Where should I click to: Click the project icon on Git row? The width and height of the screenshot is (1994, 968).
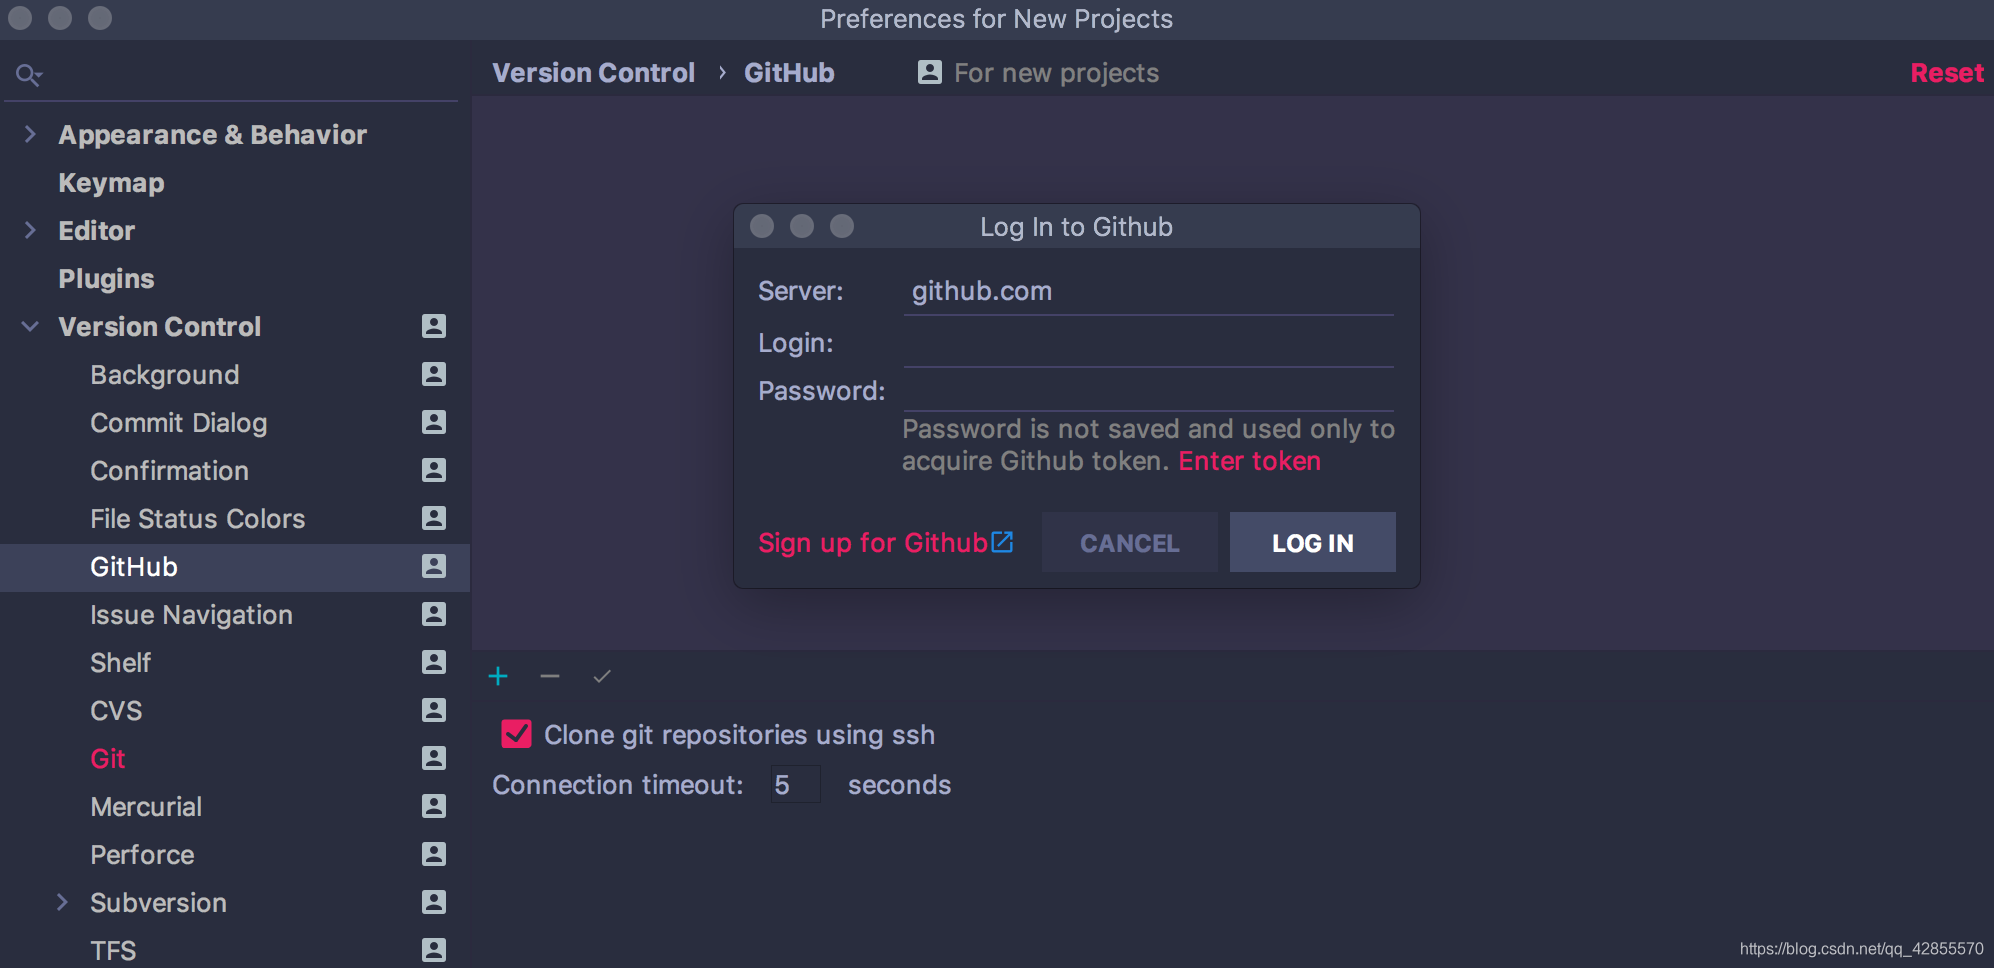tap(434, 758)
